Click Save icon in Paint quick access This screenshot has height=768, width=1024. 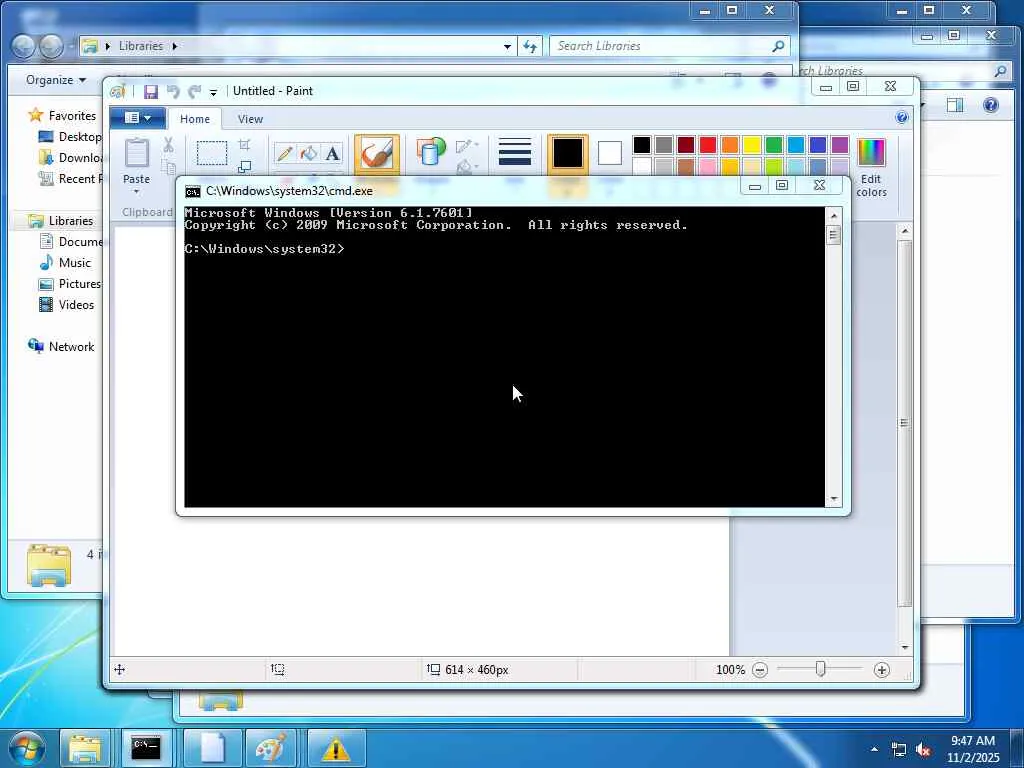point(151,91)
